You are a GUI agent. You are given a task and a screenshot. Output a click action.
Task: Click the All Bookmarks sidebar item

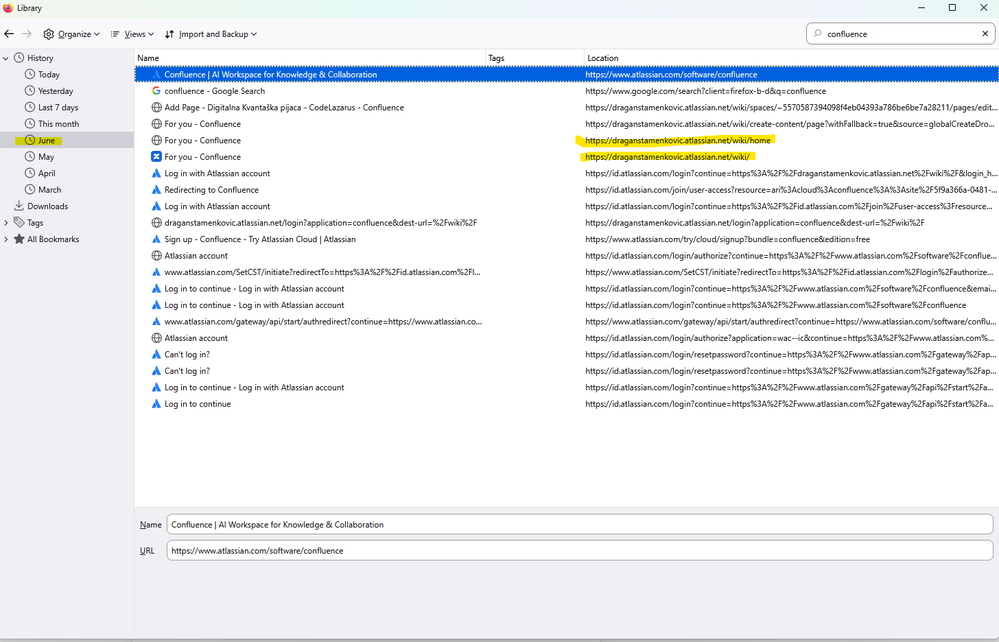click(x=53, y=239)
